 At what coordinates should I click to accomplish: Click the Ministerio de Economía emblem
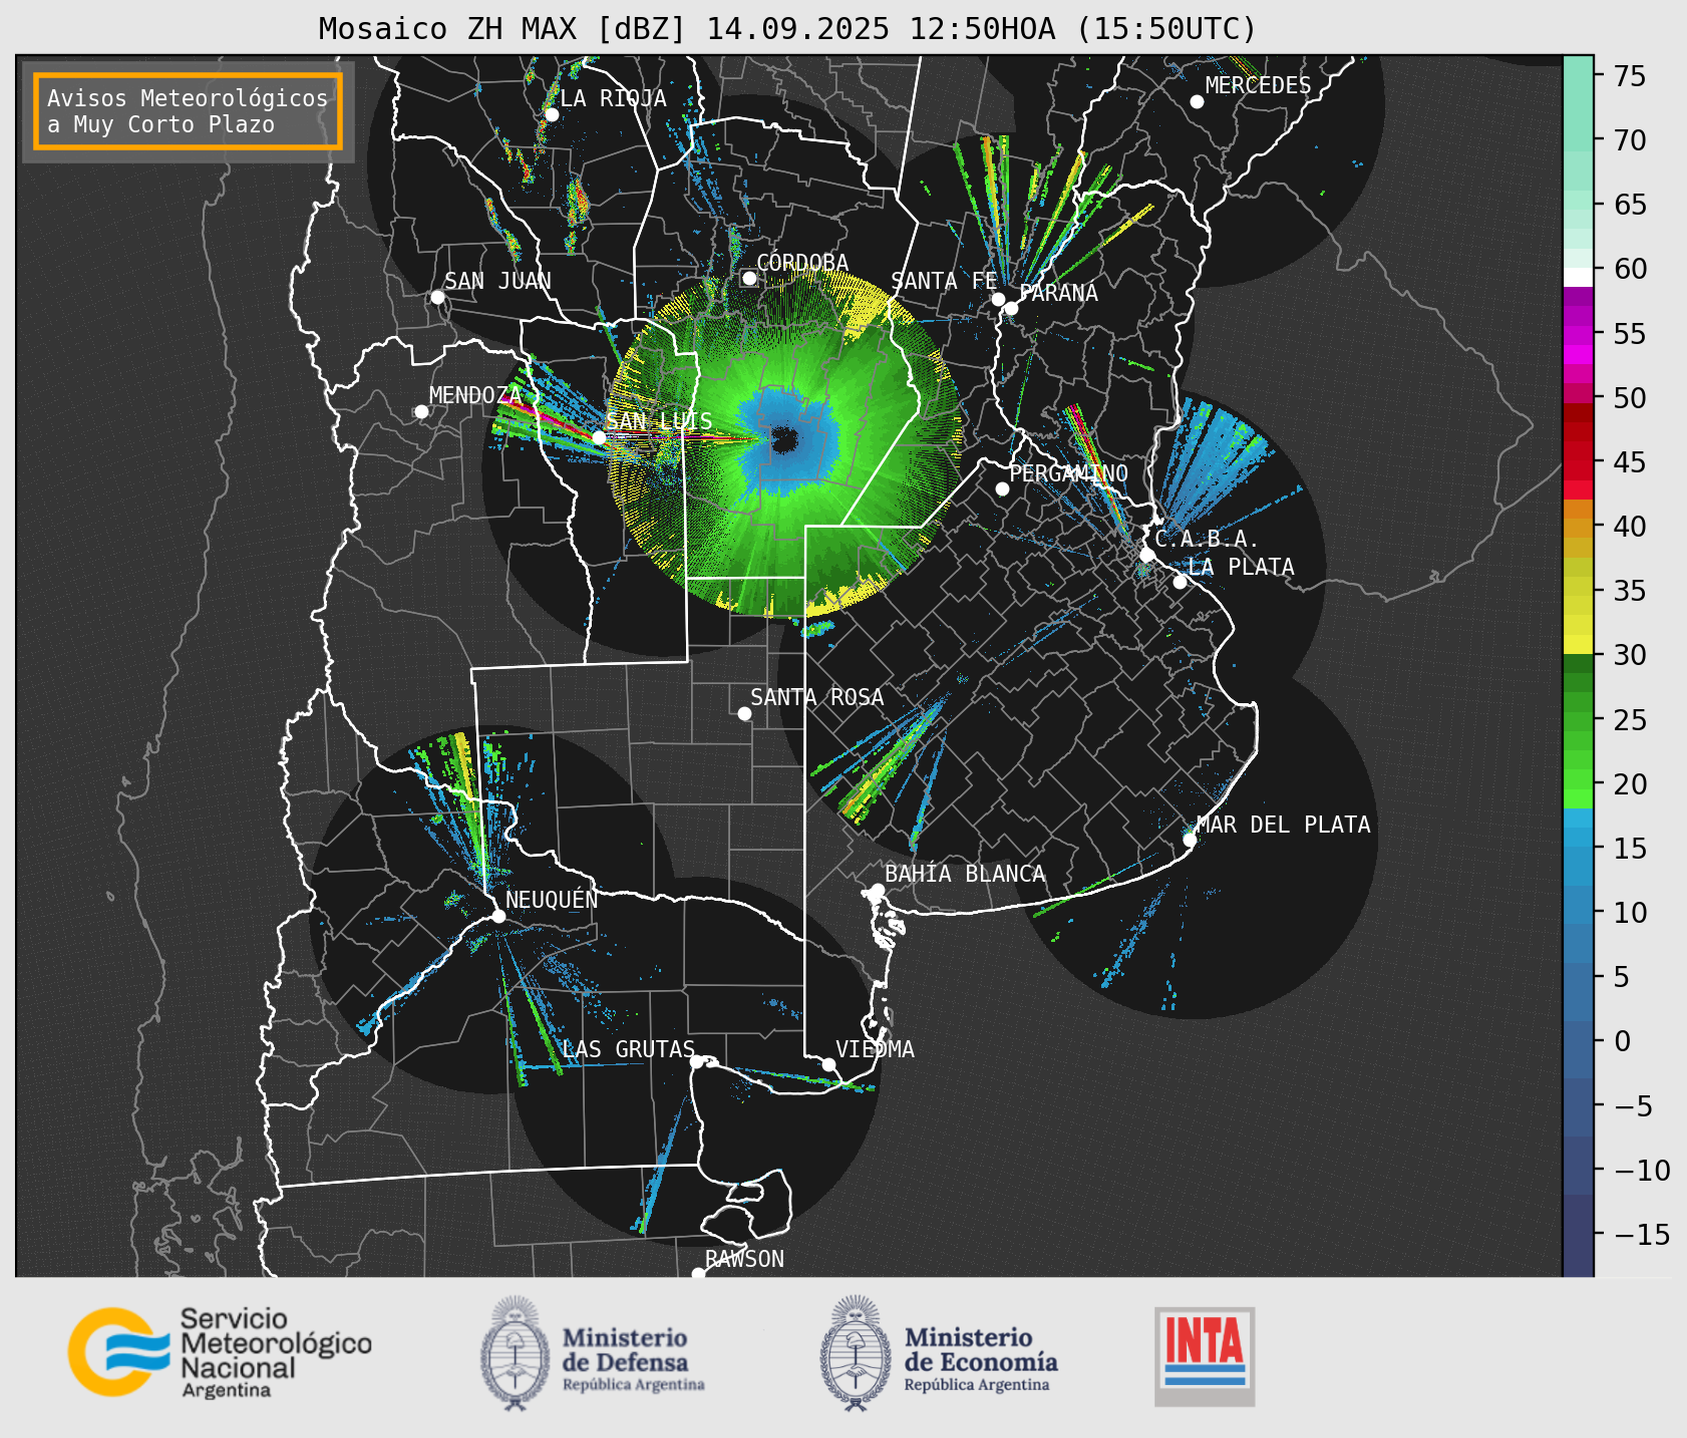(855, 1354)
